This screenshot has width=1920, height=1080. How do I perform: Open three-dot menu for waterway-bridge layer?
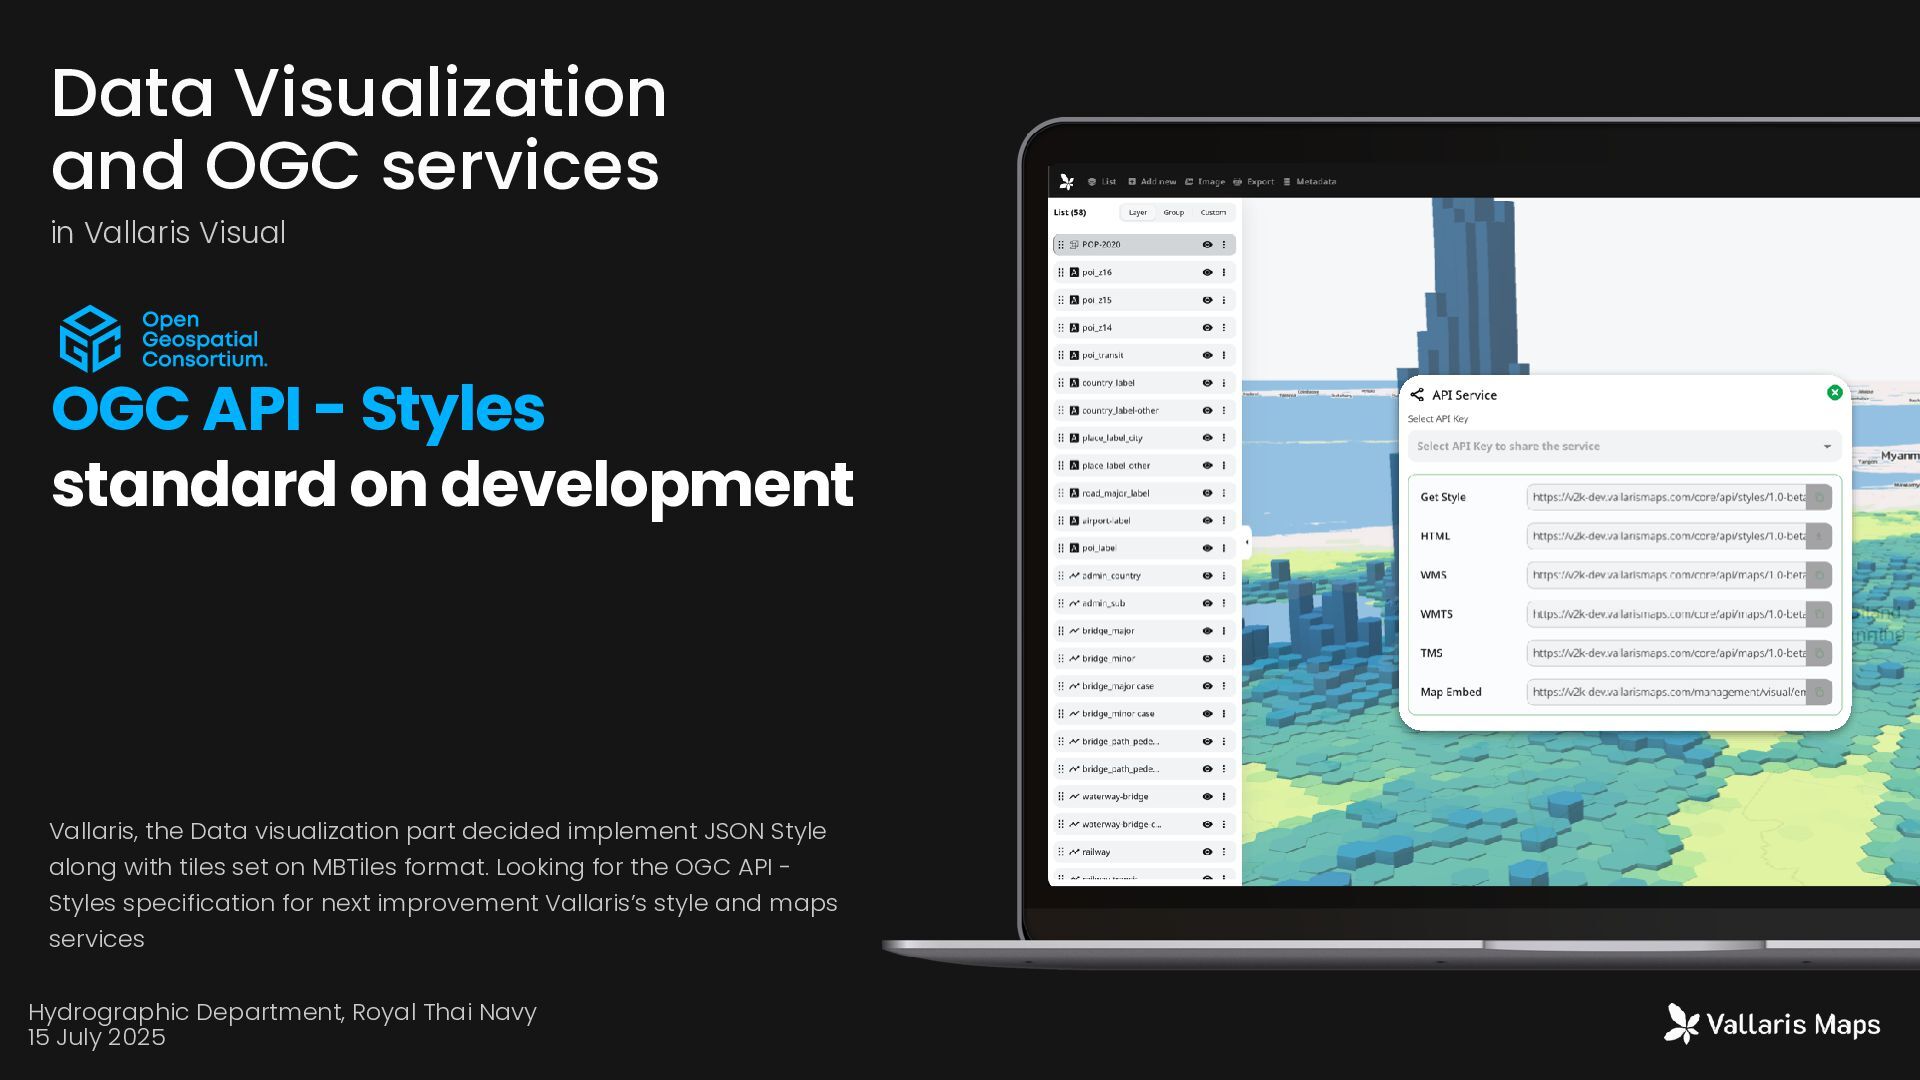[x=1224, y=797]
